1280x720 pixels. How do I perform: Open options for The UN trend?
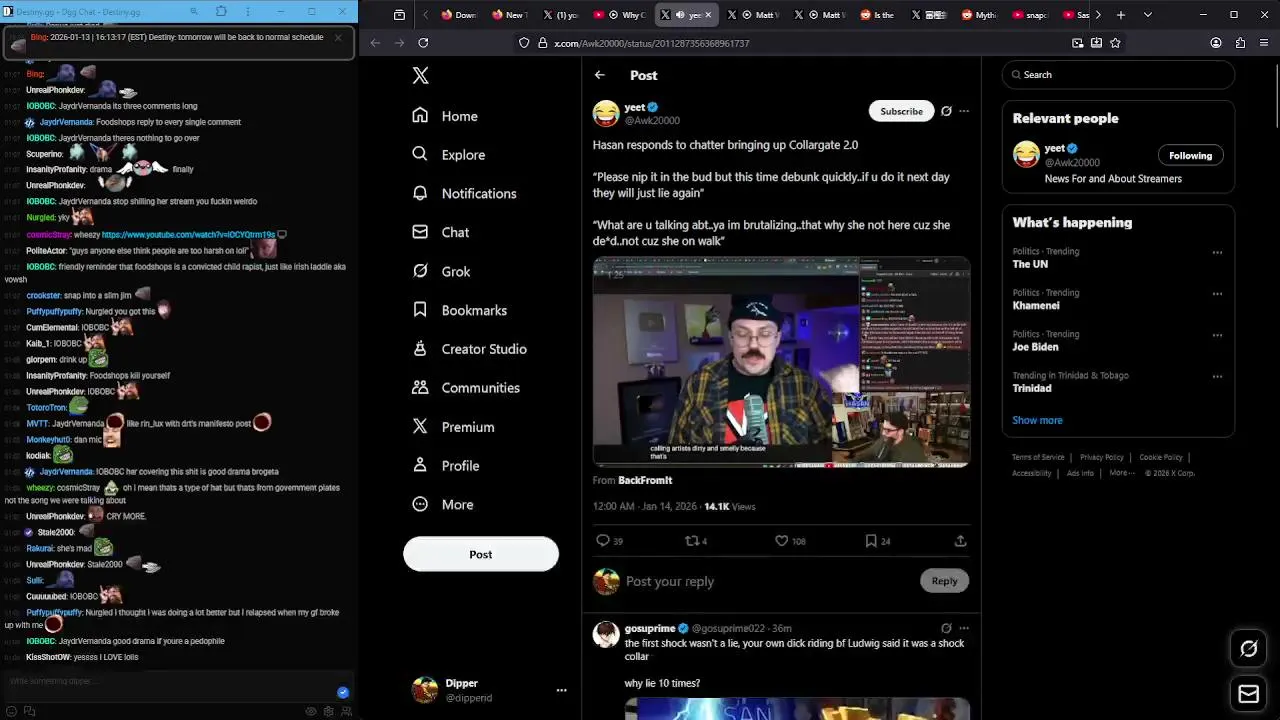pyautogui.click(x=1217, y=252)
